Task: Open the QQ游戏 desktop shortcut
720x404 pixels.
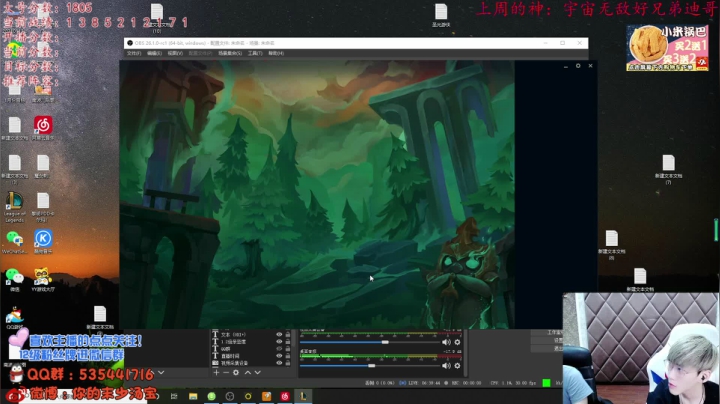Action: point(15,318)
